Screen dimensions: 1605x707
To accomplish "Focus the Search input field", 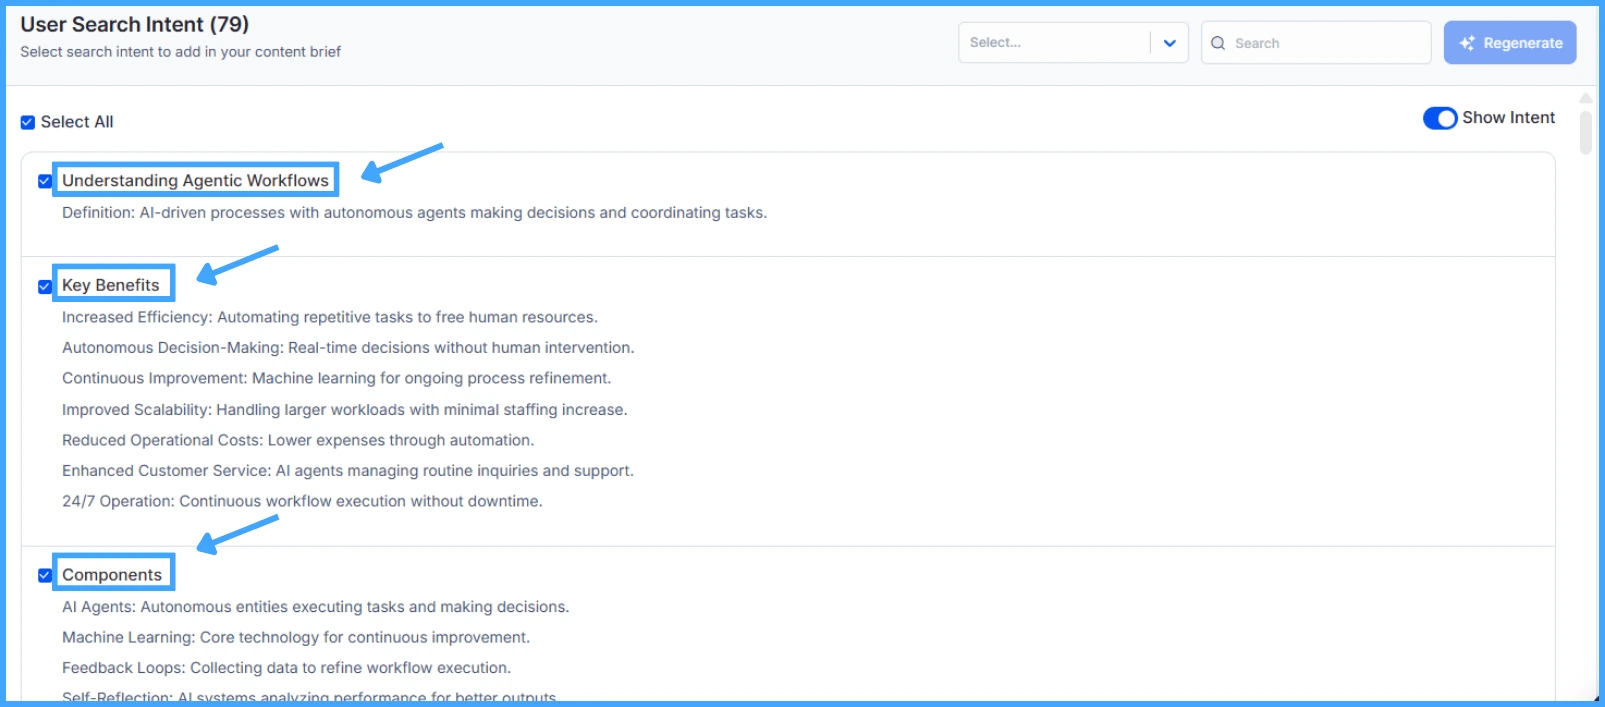I will click(x=1325, y=43).
